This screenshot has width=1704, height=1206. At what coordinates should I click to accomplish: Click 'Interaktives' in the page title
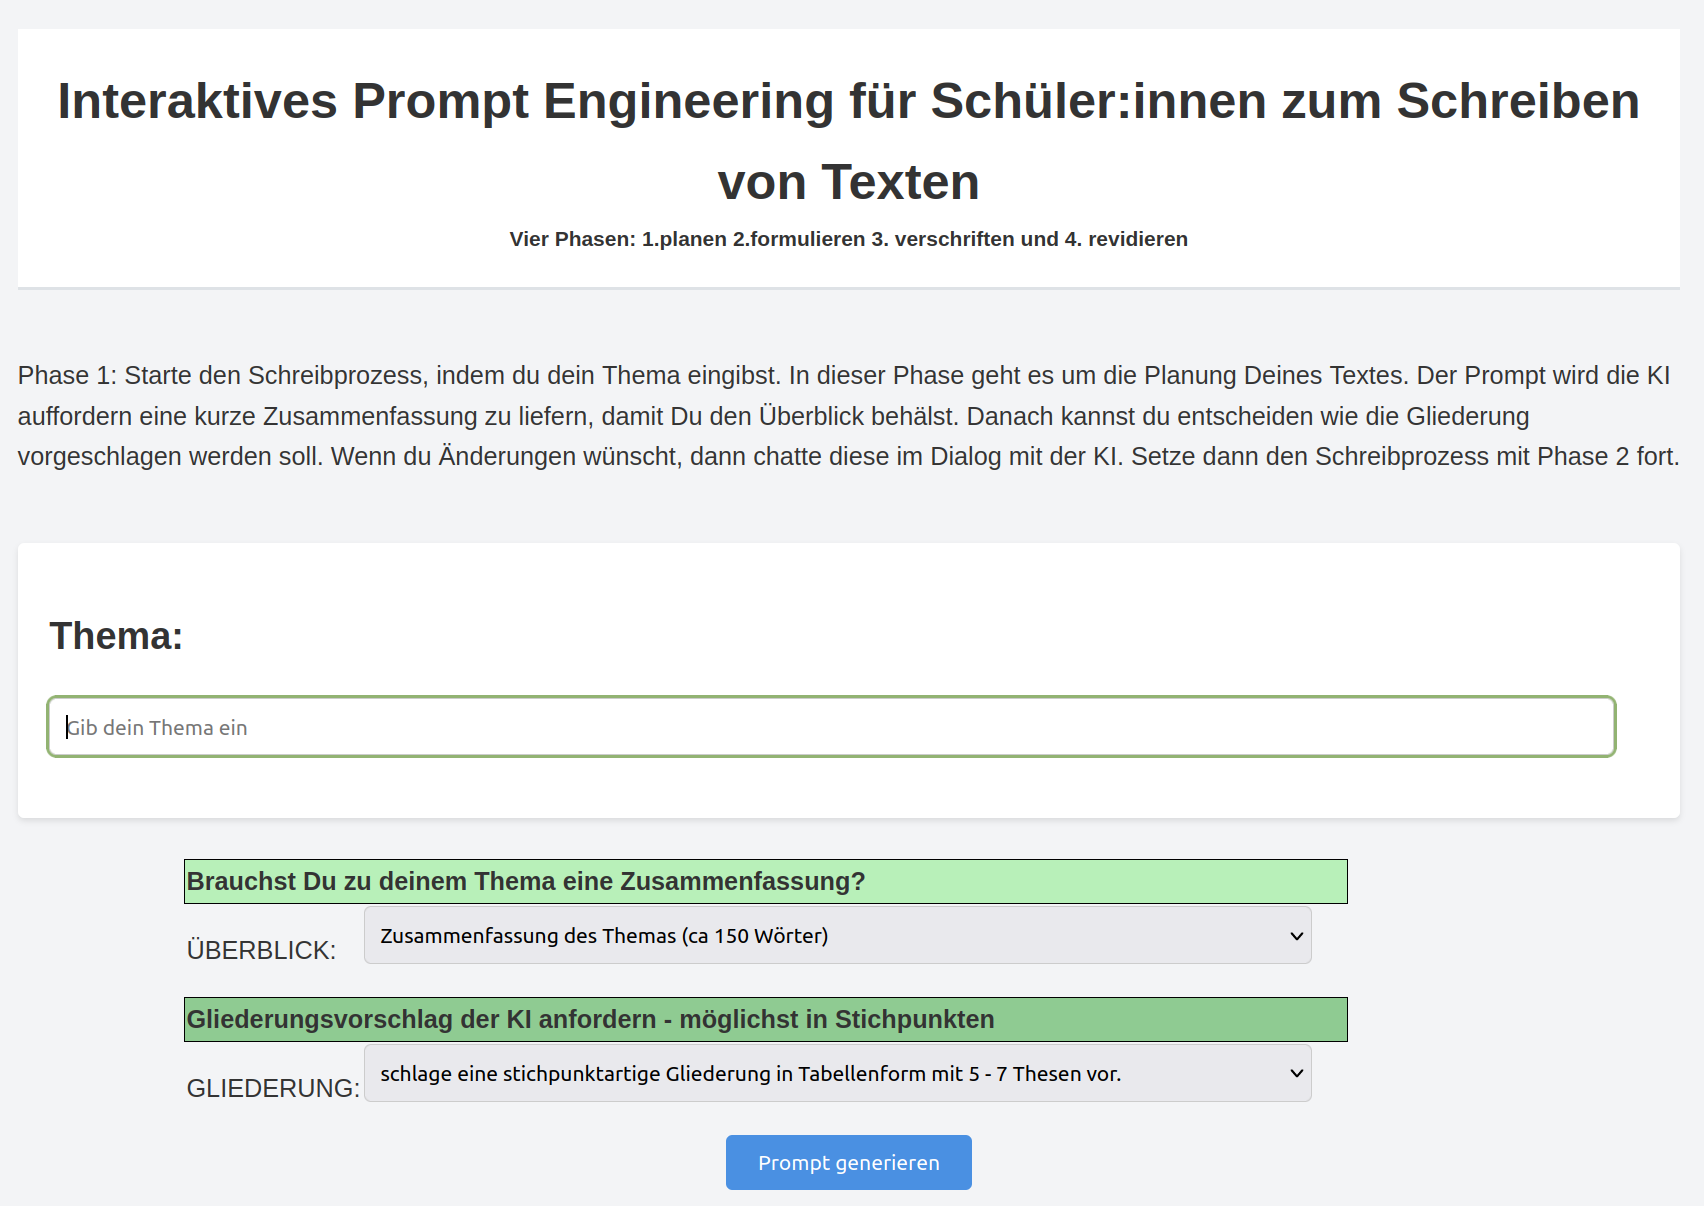click(x=197, y=101)
